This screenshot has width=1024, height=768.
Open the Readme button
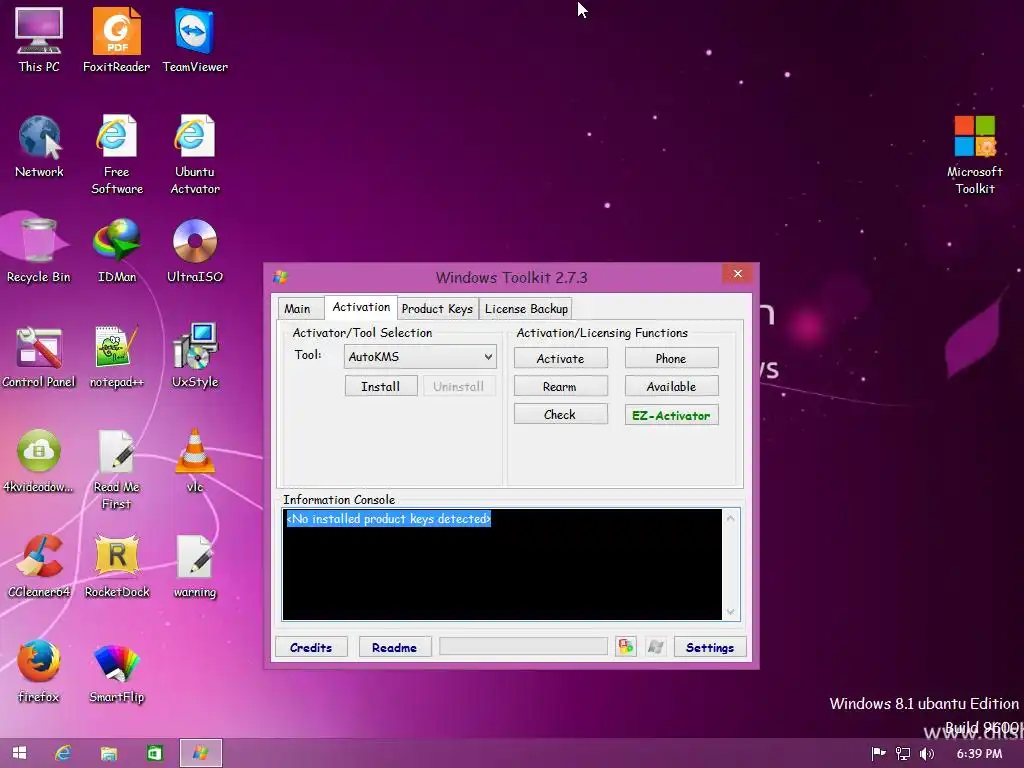click(394, 647)
